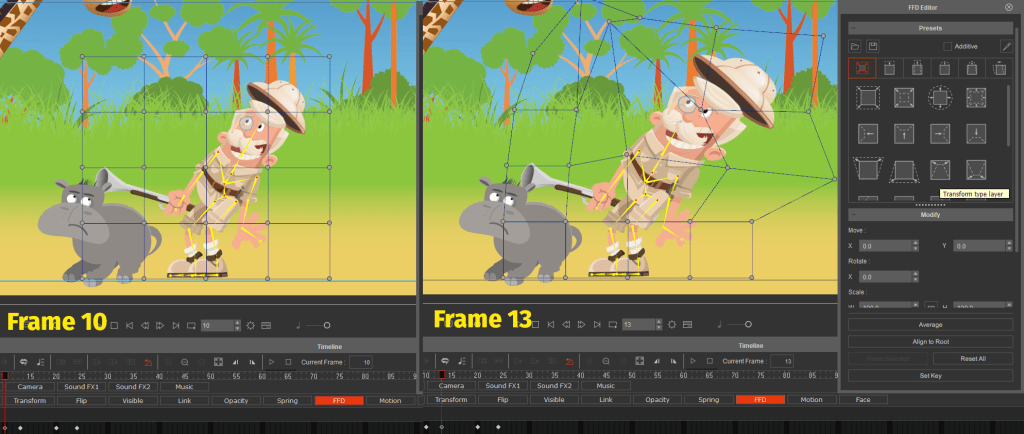
Task: Pick the up-arrow squeeze preset
Action: click(904, 134)
